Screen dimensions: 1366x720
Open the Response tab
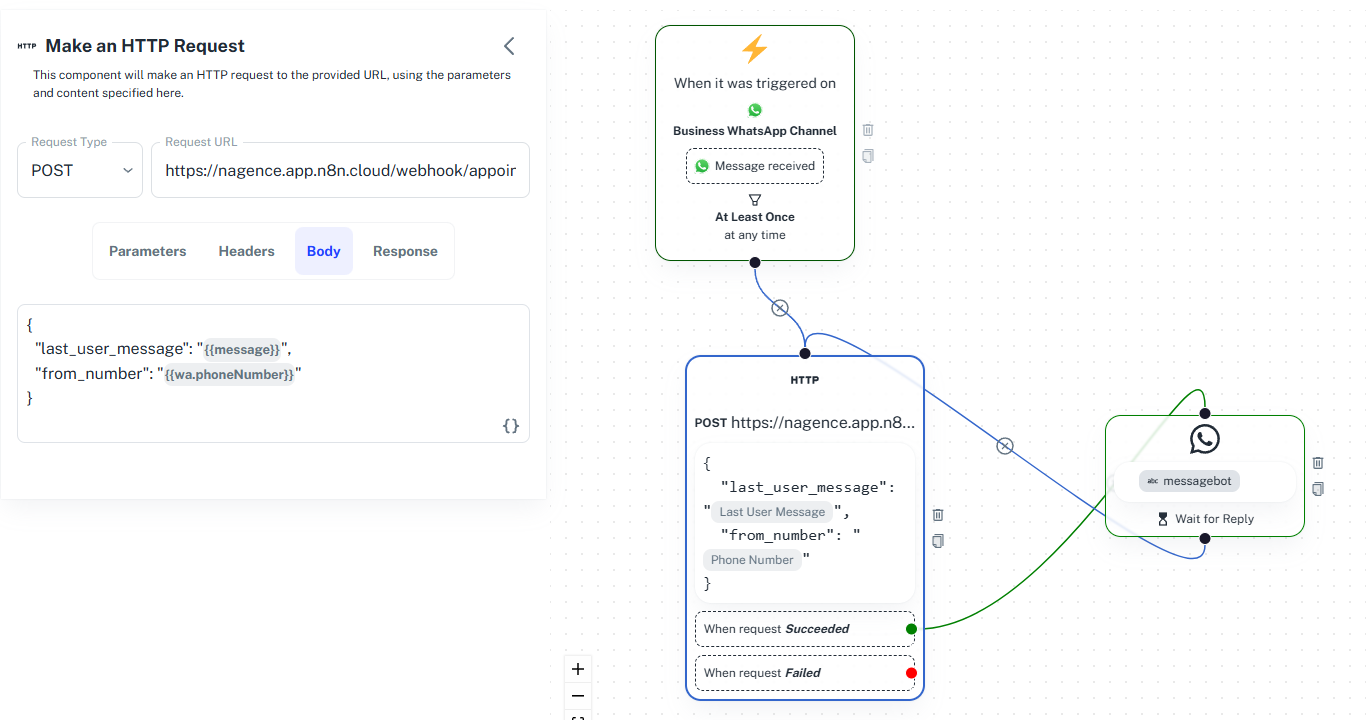(405, 251)
